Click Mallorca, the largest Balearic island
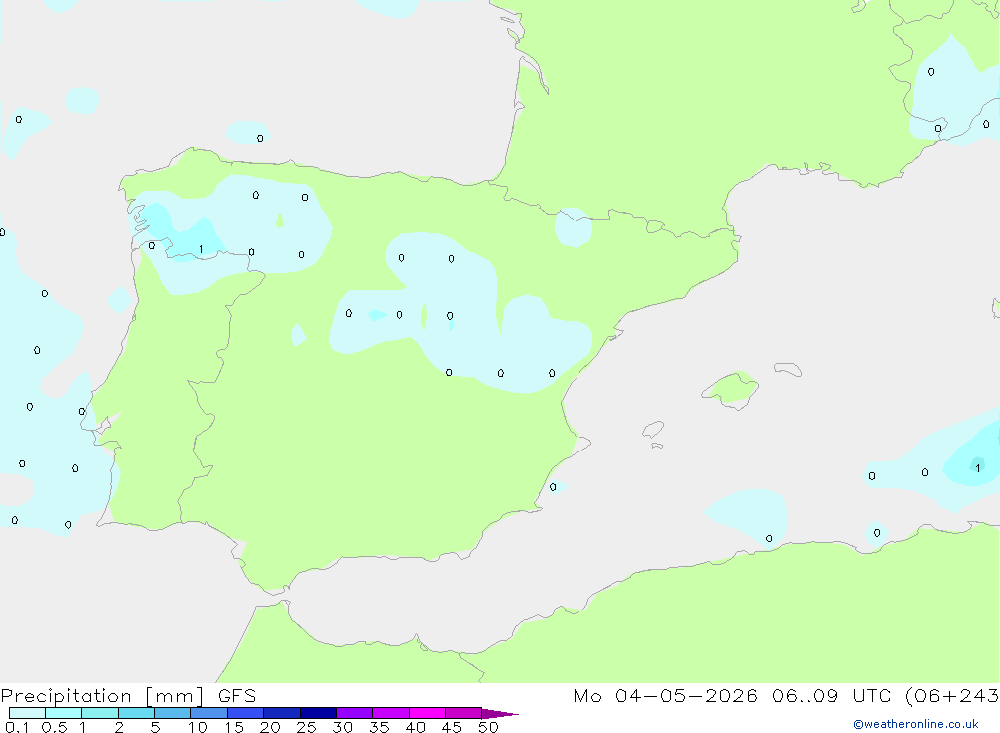Screen dimensions: 1000x733 (731, 389)
